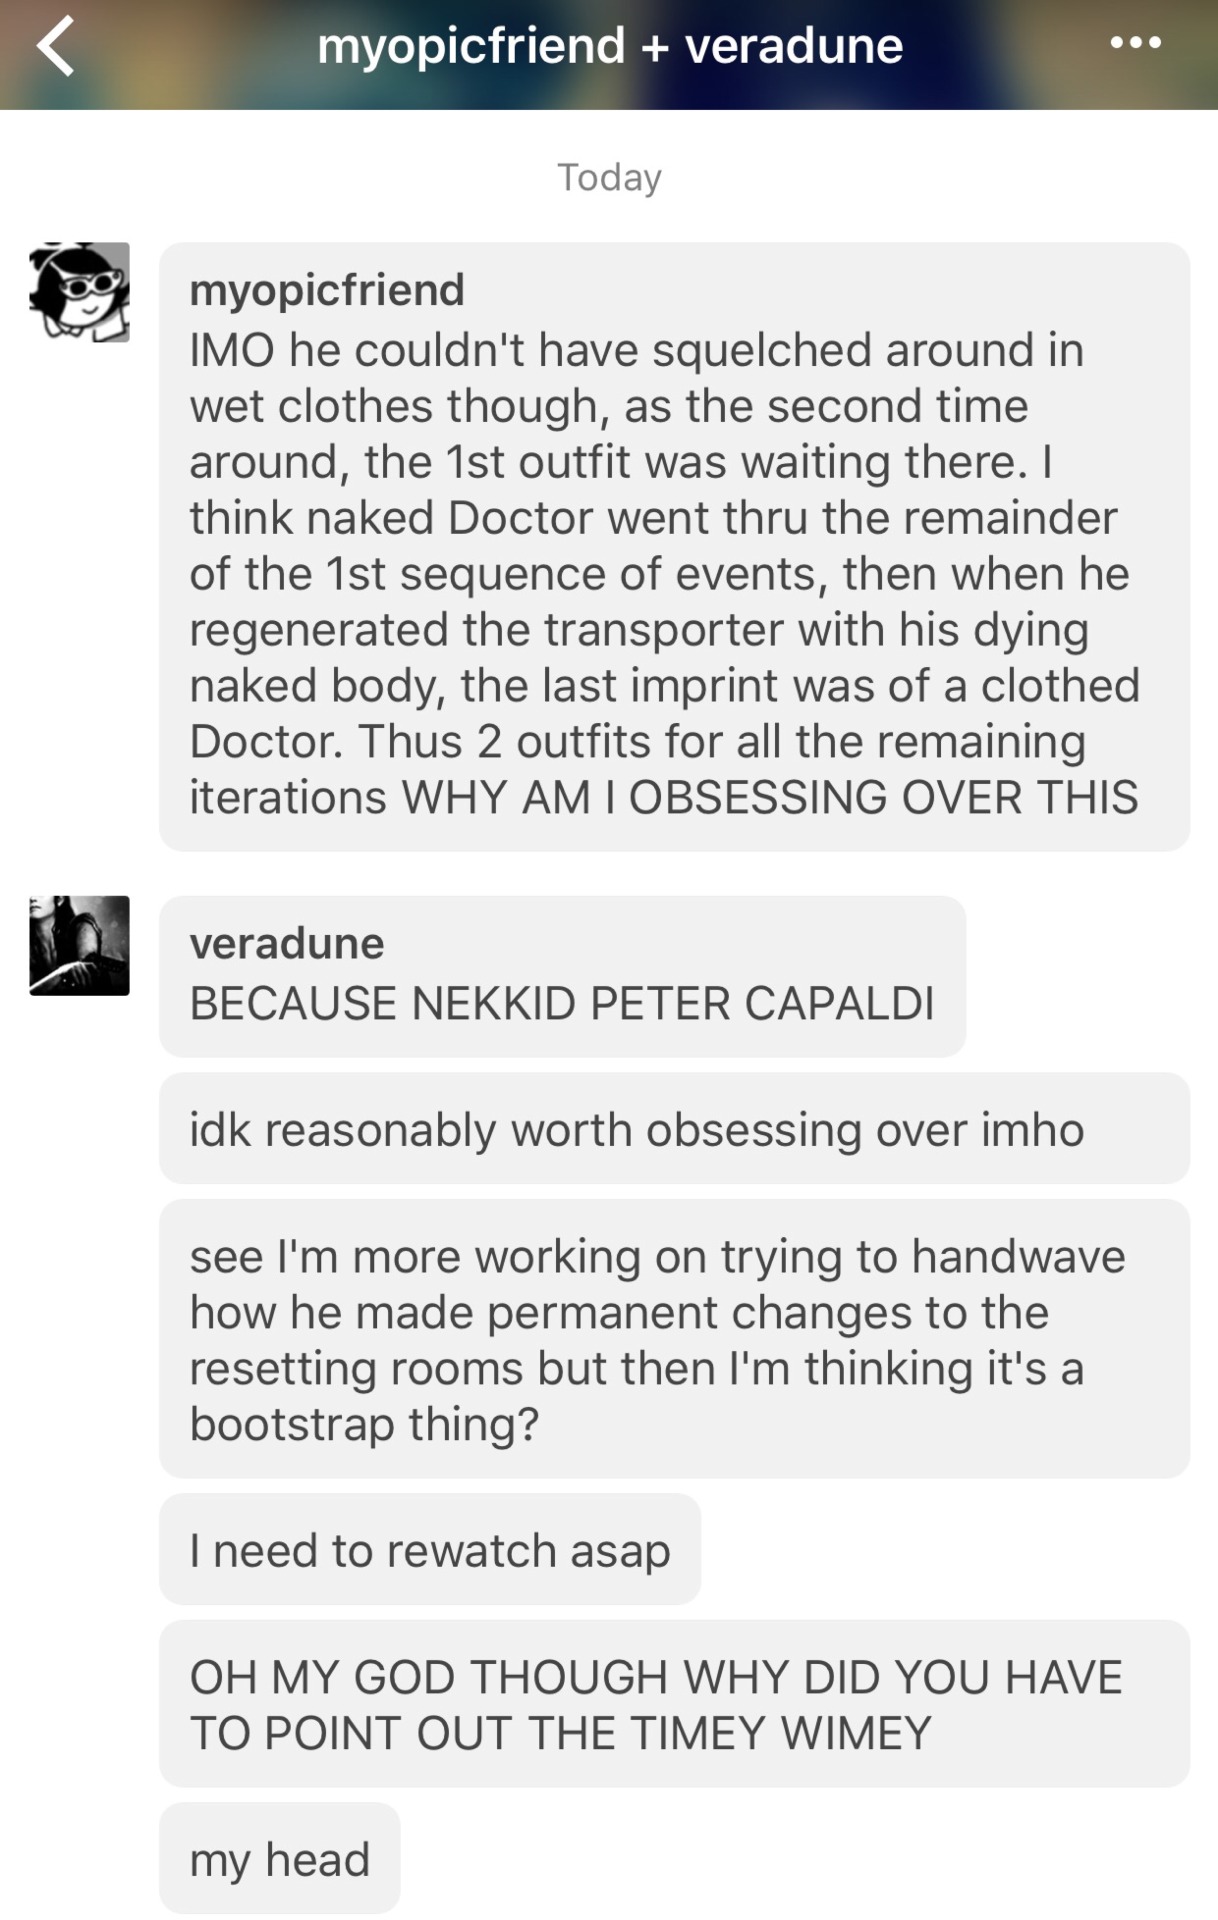This screenshot has height=1920, width=1218.
Task: Click the 'WHY AM I OBSESSING OVER THIS' text
Action: pyautogui.click(x=770, y=798)
